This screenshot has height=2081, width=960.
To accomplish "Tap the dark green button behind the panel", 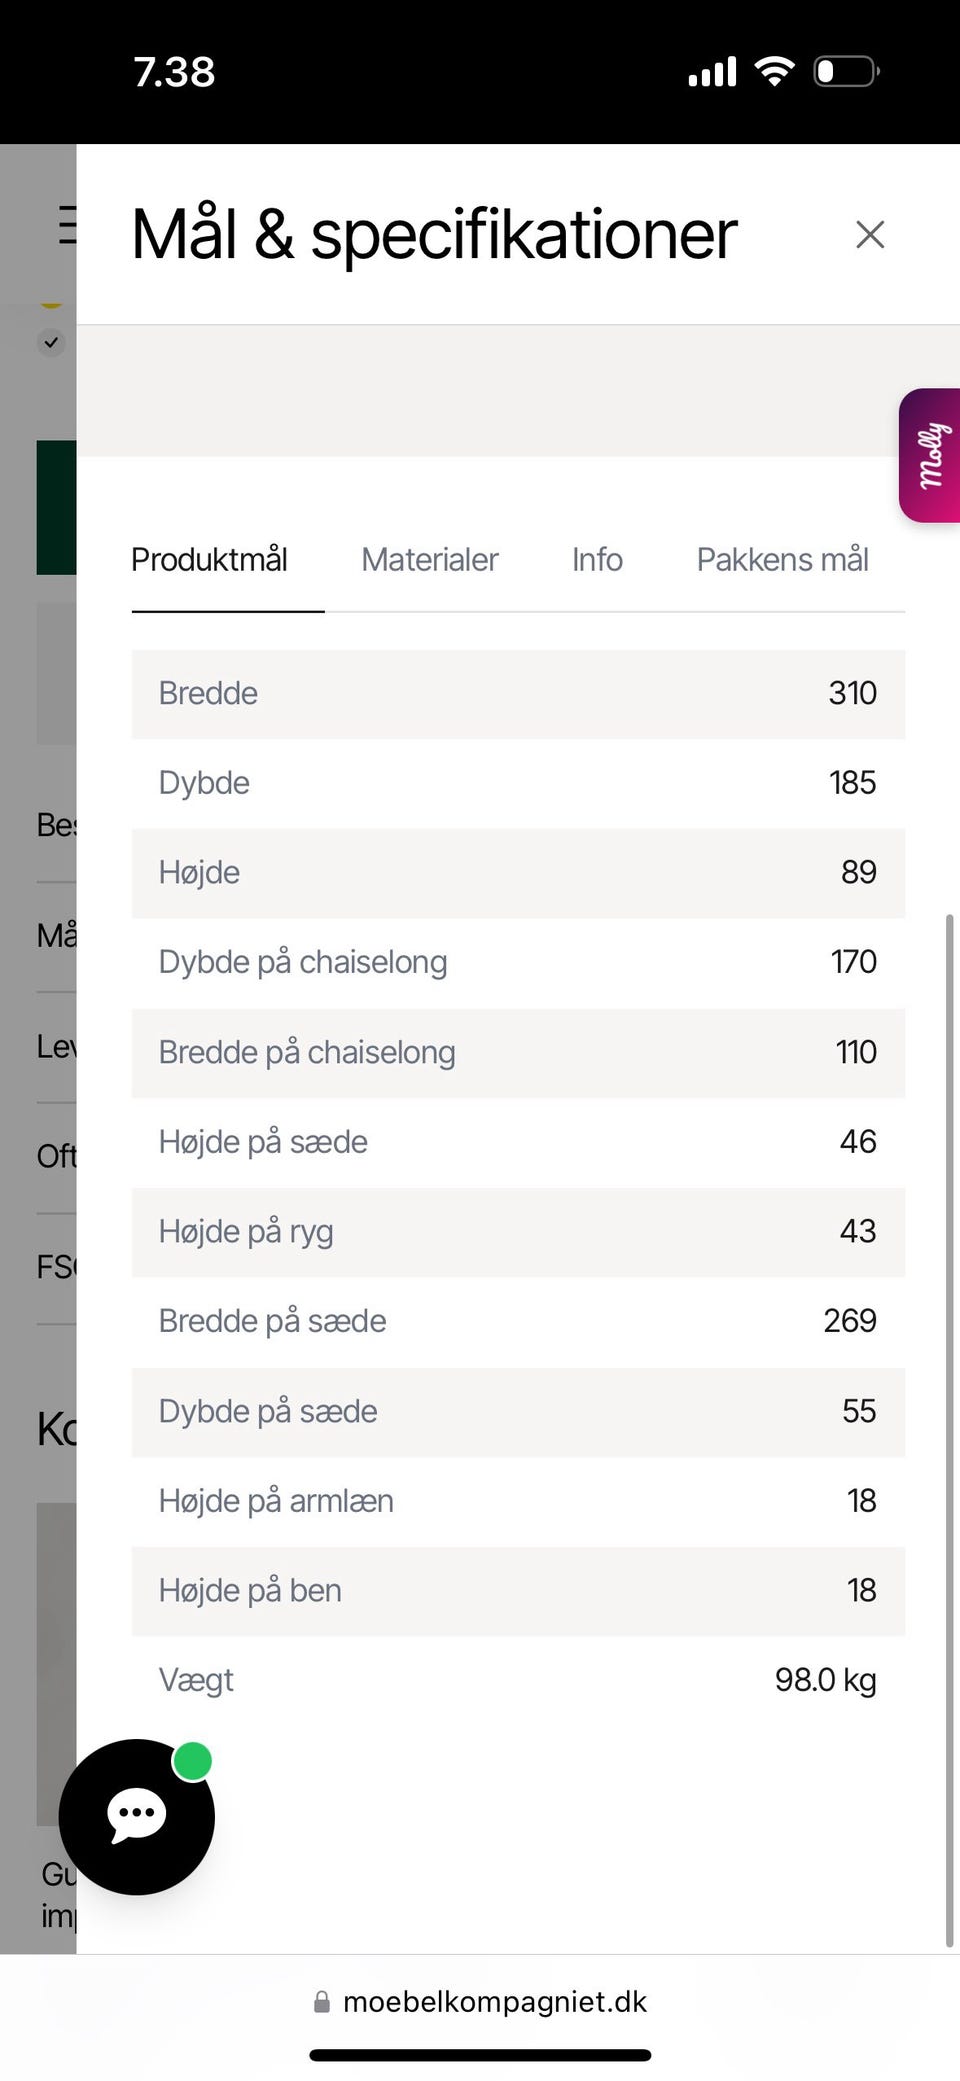I will [57, 508].
